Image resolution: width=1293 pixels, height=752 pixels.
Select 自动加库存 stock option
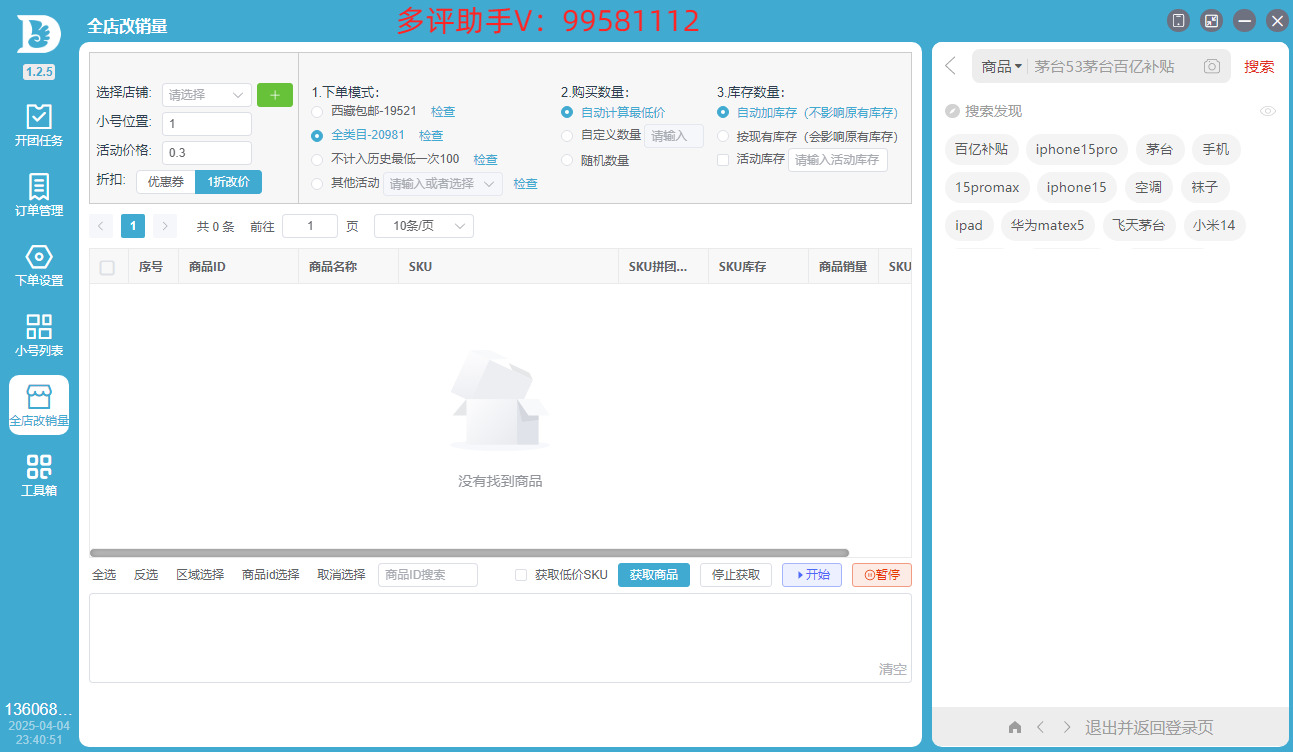click(723, 112)
